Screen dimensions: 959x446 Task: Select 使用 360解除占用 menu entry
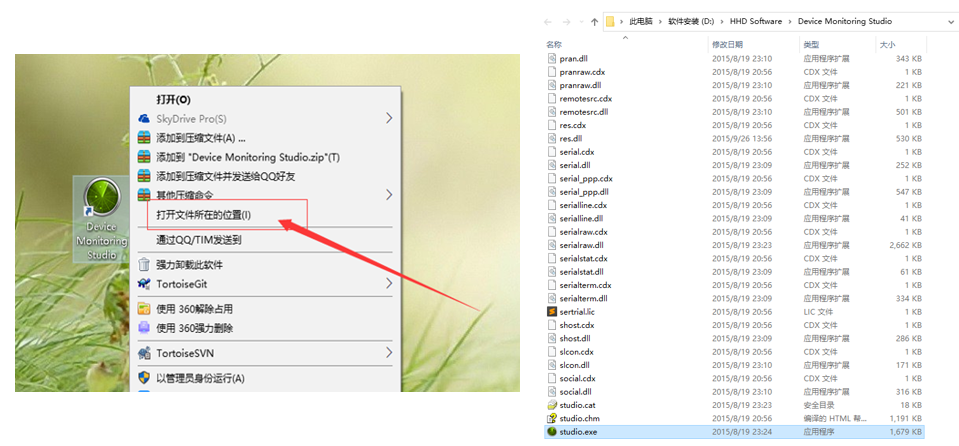click(267, 309)
